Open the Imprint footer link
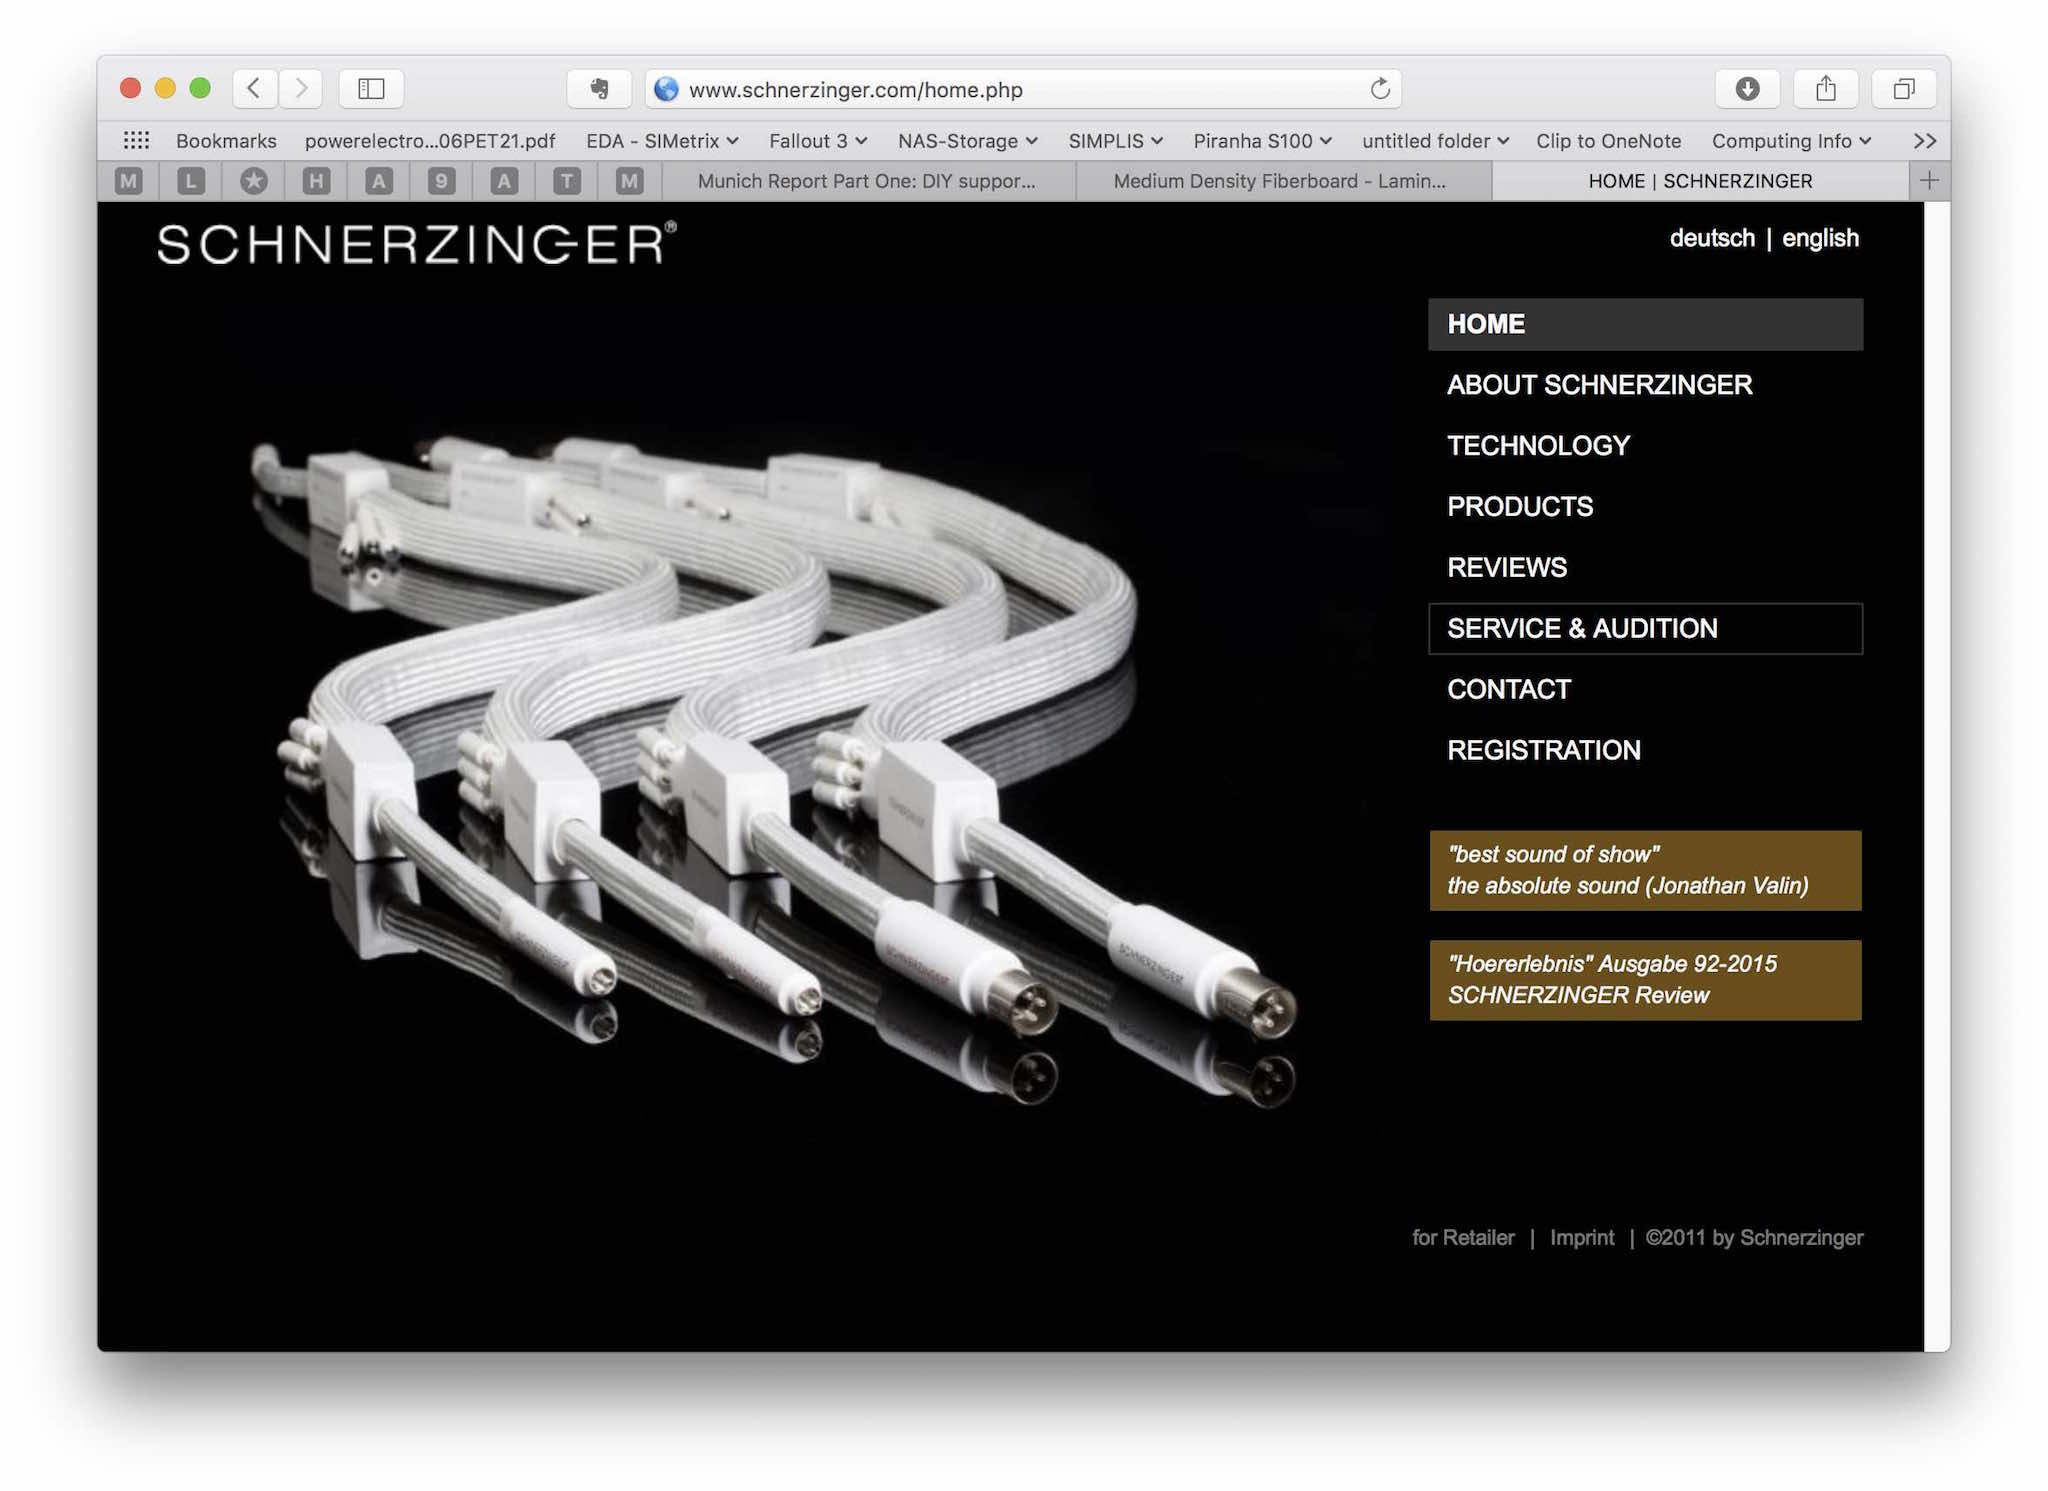The height and width of the screenshot is (1491, 2048). click(1582, 1238)
